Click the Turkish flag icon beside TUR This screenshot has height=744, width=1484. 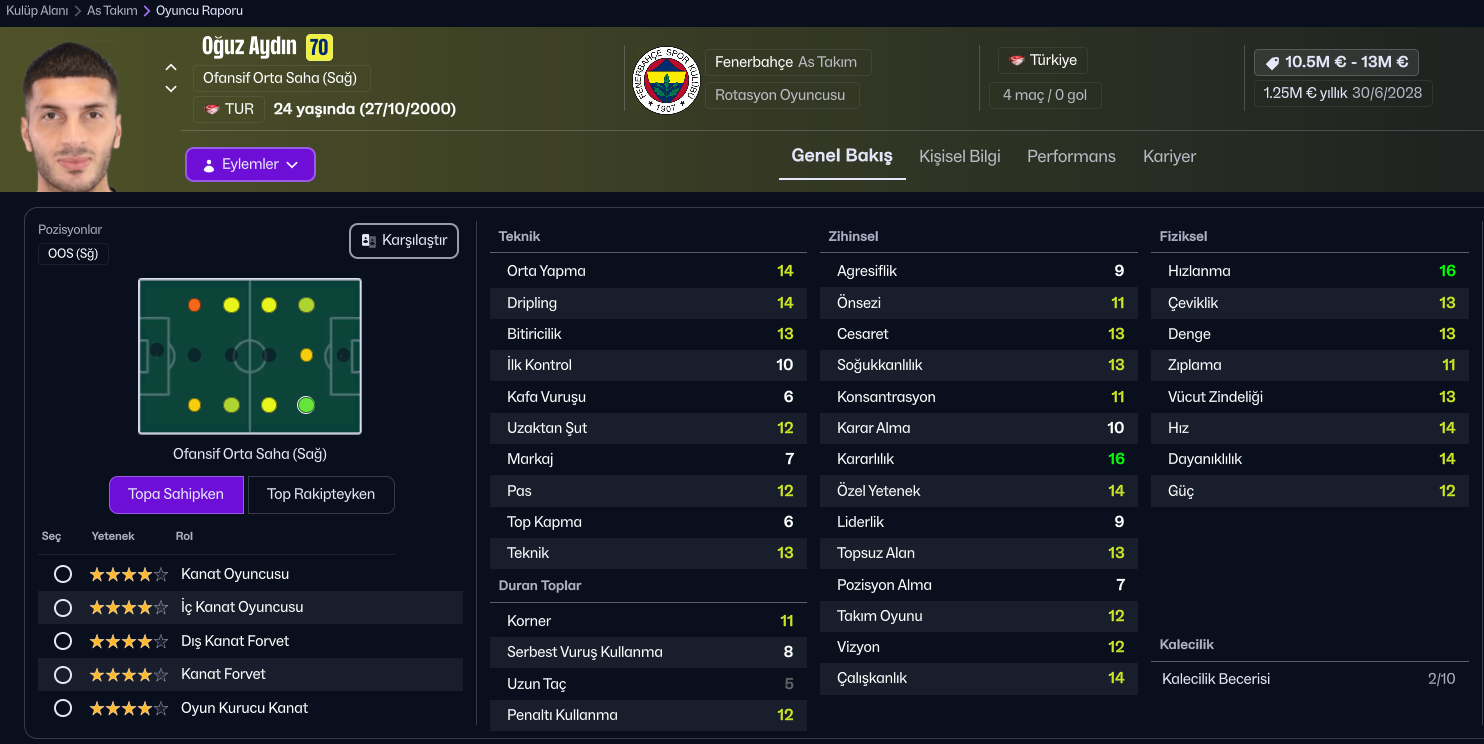tap(212, 109)
